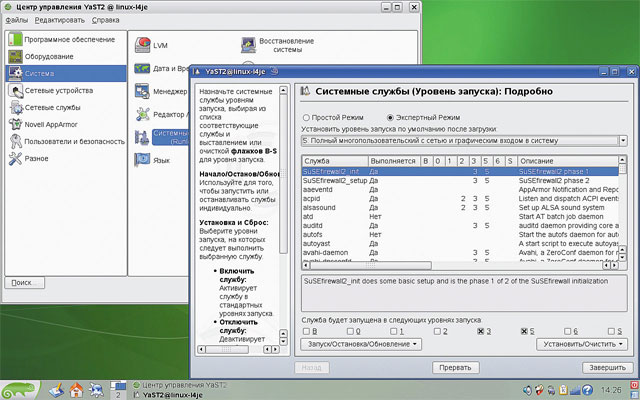
Task: Launch the LVM module icon
Action: [x=143, y=45]
